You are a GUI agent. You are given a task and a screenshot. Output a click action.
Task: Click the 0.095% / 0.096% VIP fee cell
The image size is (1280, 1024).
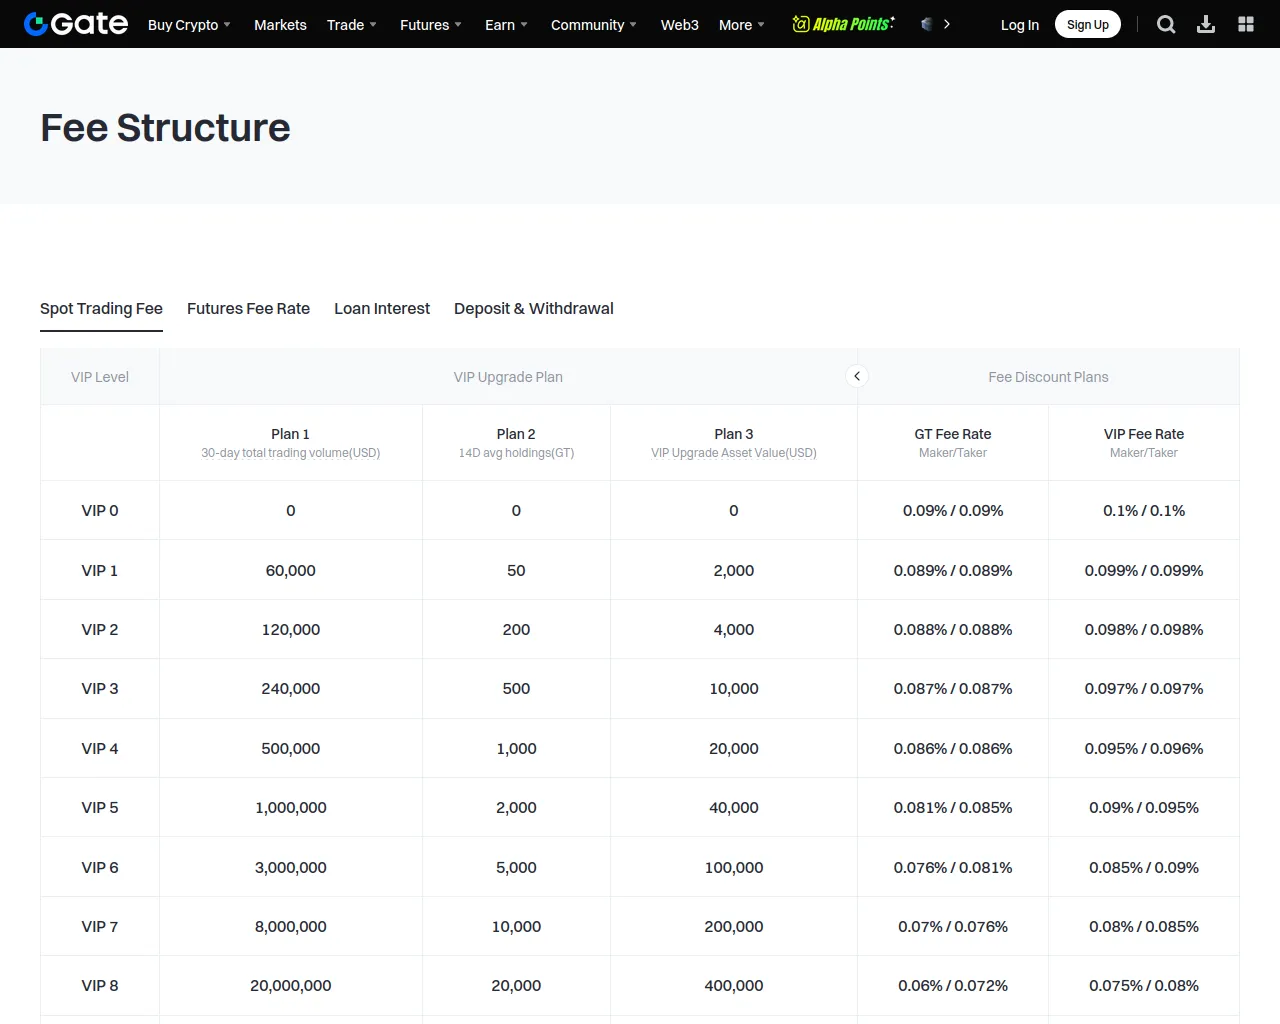(x=1144, y=749)
